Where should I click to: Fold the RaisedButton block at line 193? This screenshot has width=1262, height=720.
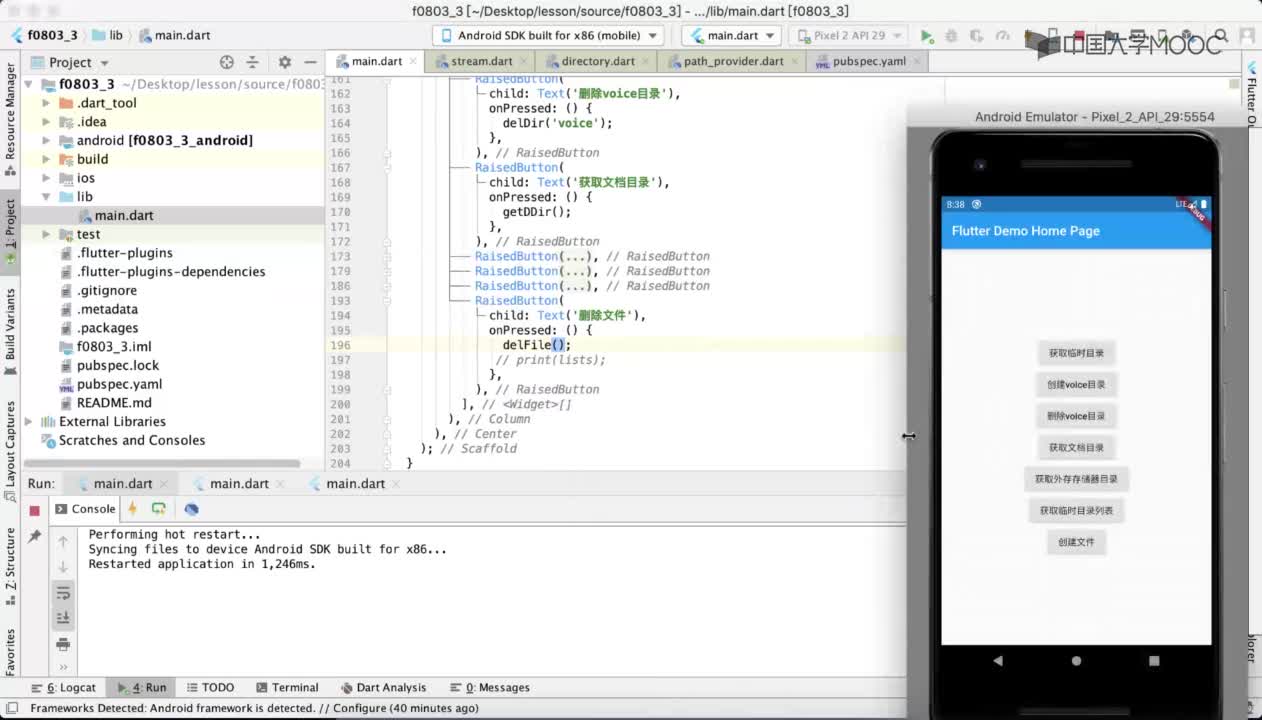click(386, 301)
